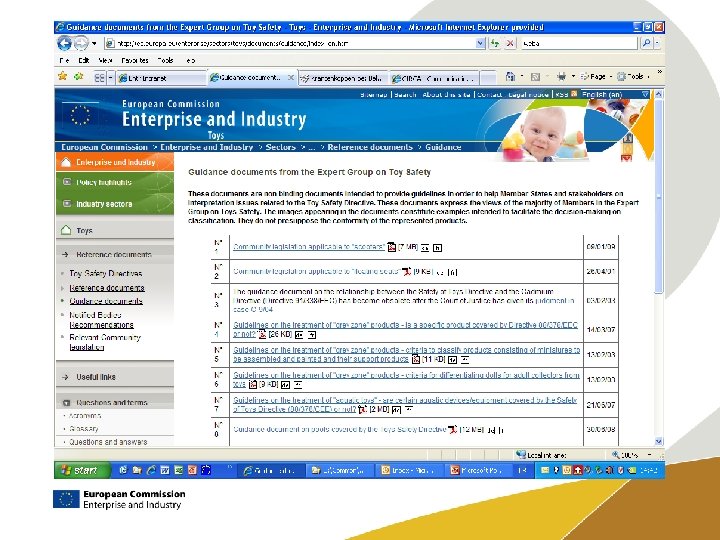Screen dimensions: 720x540
Task: Open the Help menu
Action: pyautogui.click(x=191, y=60)
